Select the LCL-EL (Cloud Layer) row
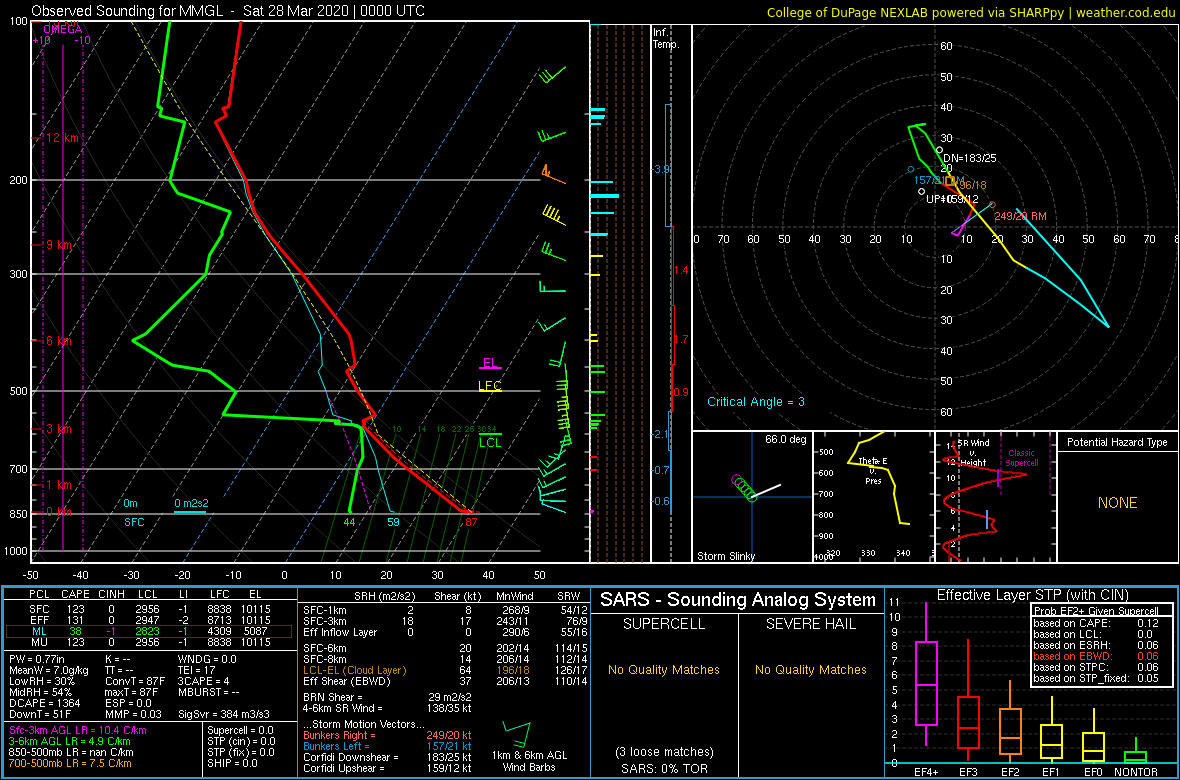 [445, 670]
